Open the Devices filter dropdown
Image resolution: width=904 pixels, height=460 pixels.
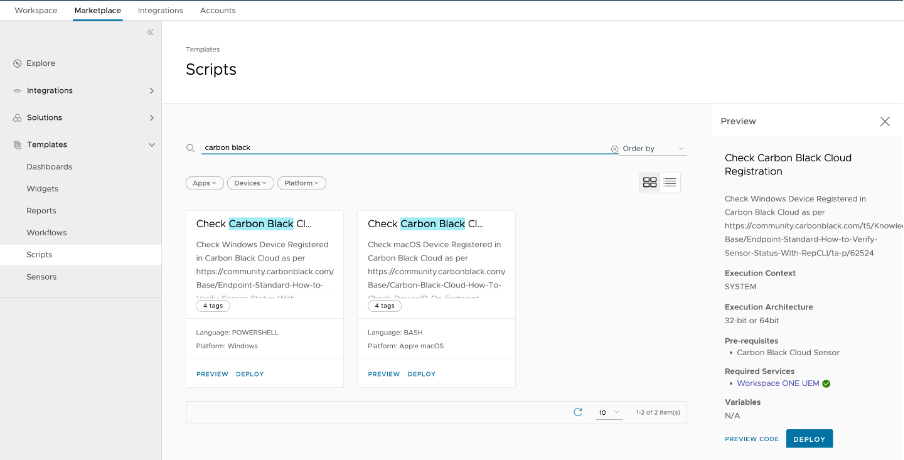pyautogui.click(x=250, y=183)
